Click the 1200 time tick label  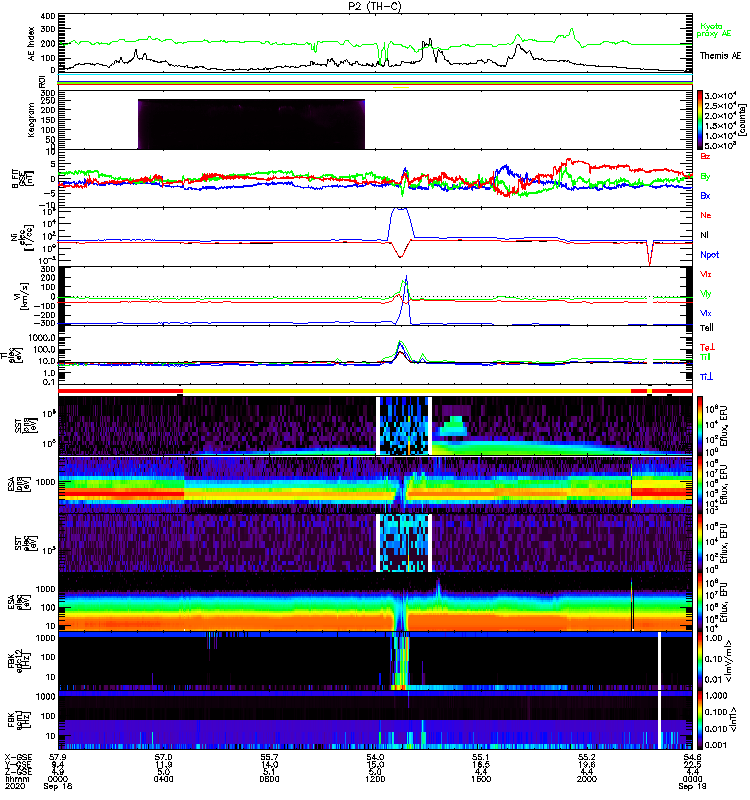(375, 779)
